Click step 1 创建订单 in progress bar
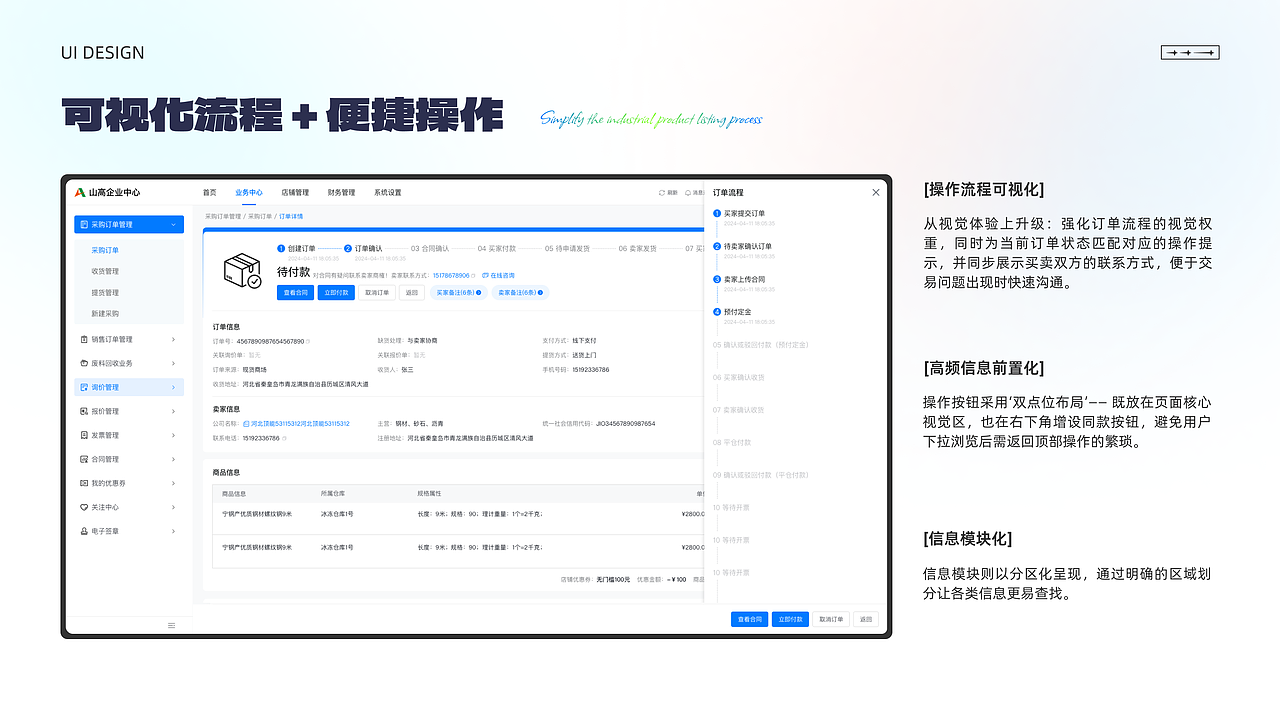Viewport: 1280px width, 720px height. click(x=296, y=248)
